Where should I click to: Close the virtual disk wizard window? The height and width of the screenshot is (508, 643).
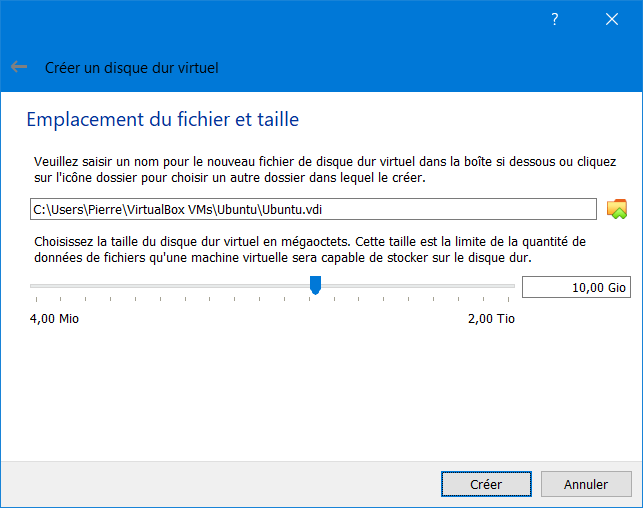click(x=612, y=19)
